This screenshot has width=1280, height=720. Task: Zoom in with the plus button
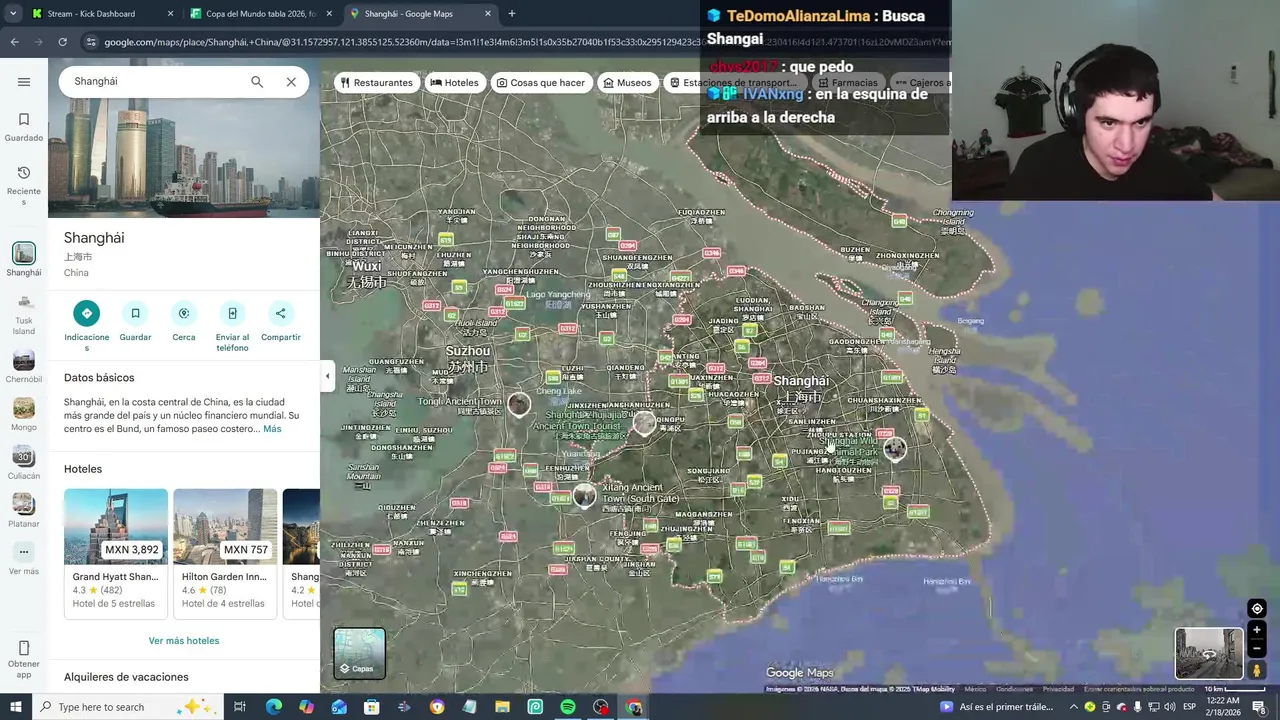1257,630
